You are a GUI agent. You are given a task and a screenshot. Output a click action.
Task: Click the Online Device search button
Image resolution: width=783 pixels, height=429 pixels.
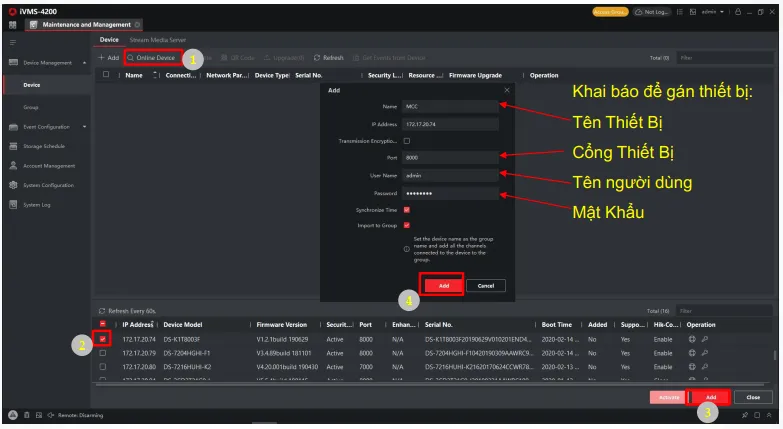[x=150, y=58]
